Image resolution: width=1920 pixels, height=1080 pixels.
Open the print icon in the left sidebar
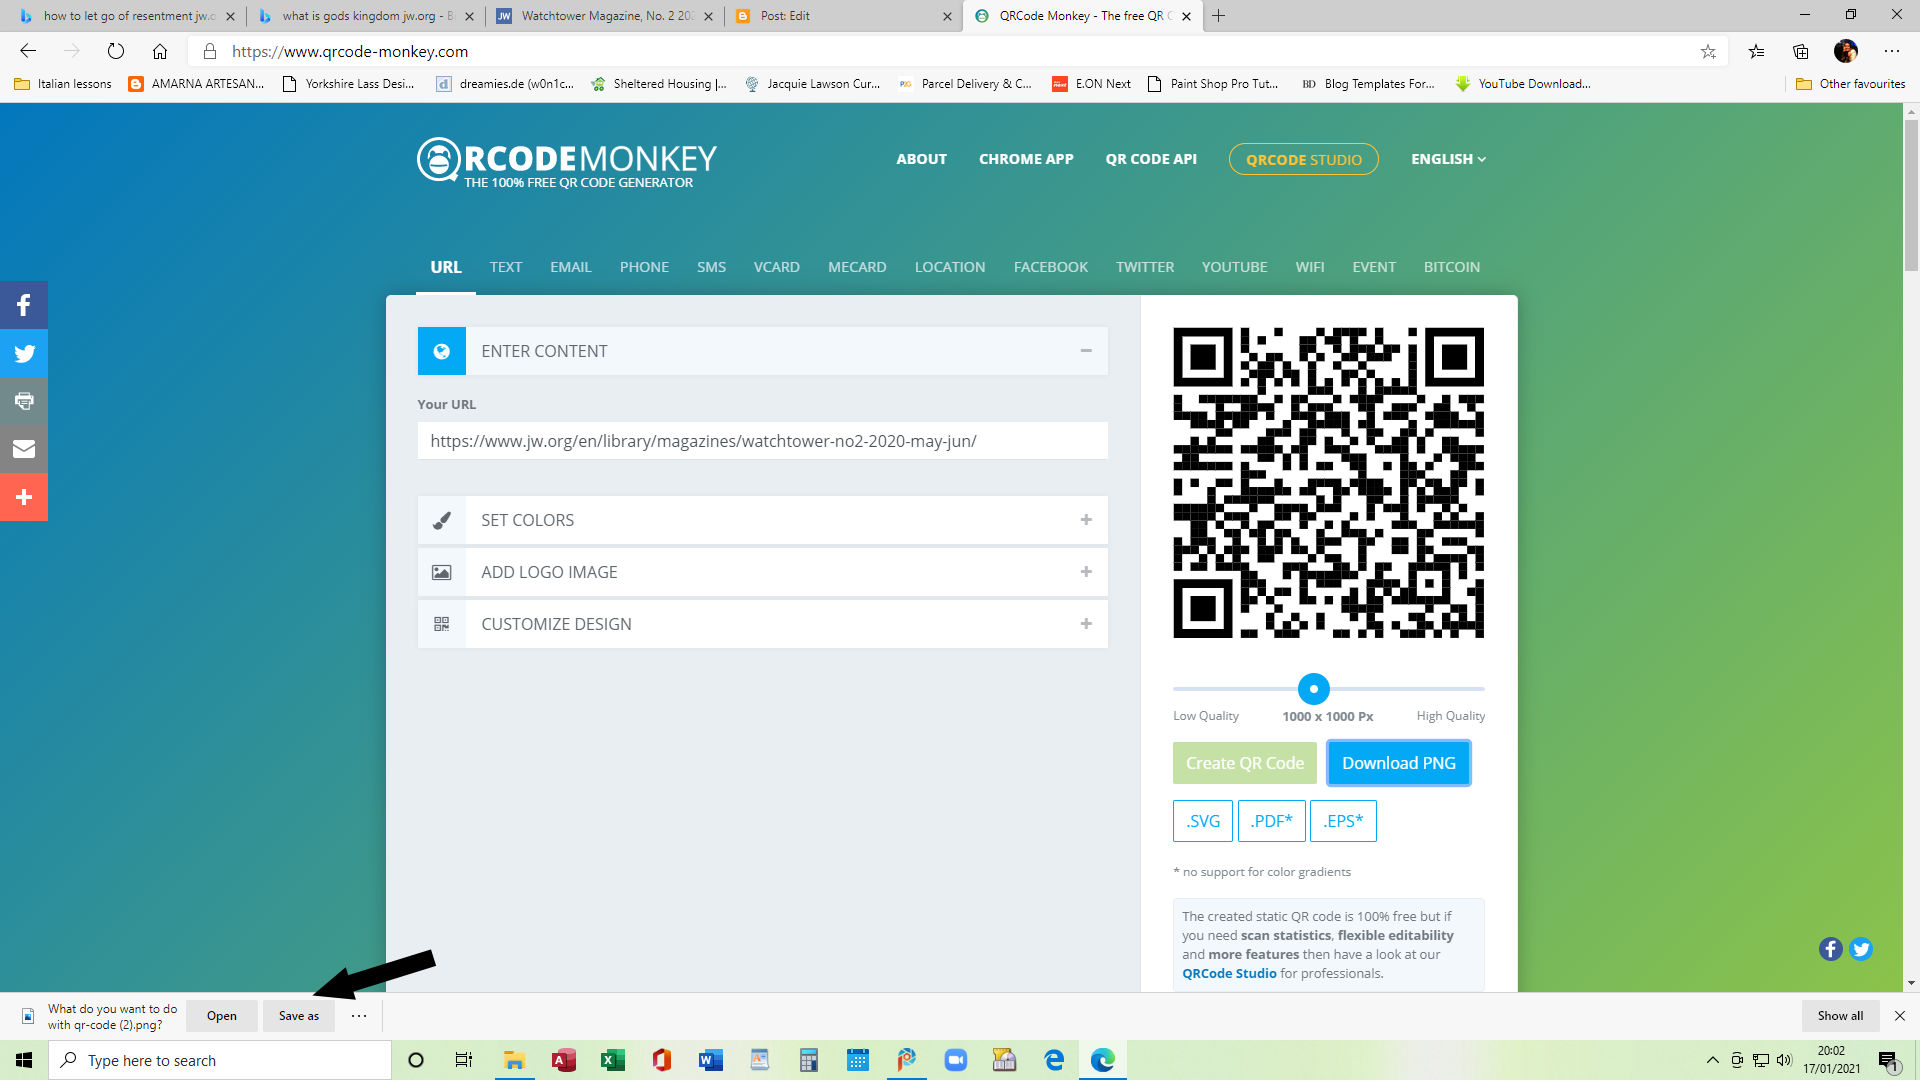(24, 401)
